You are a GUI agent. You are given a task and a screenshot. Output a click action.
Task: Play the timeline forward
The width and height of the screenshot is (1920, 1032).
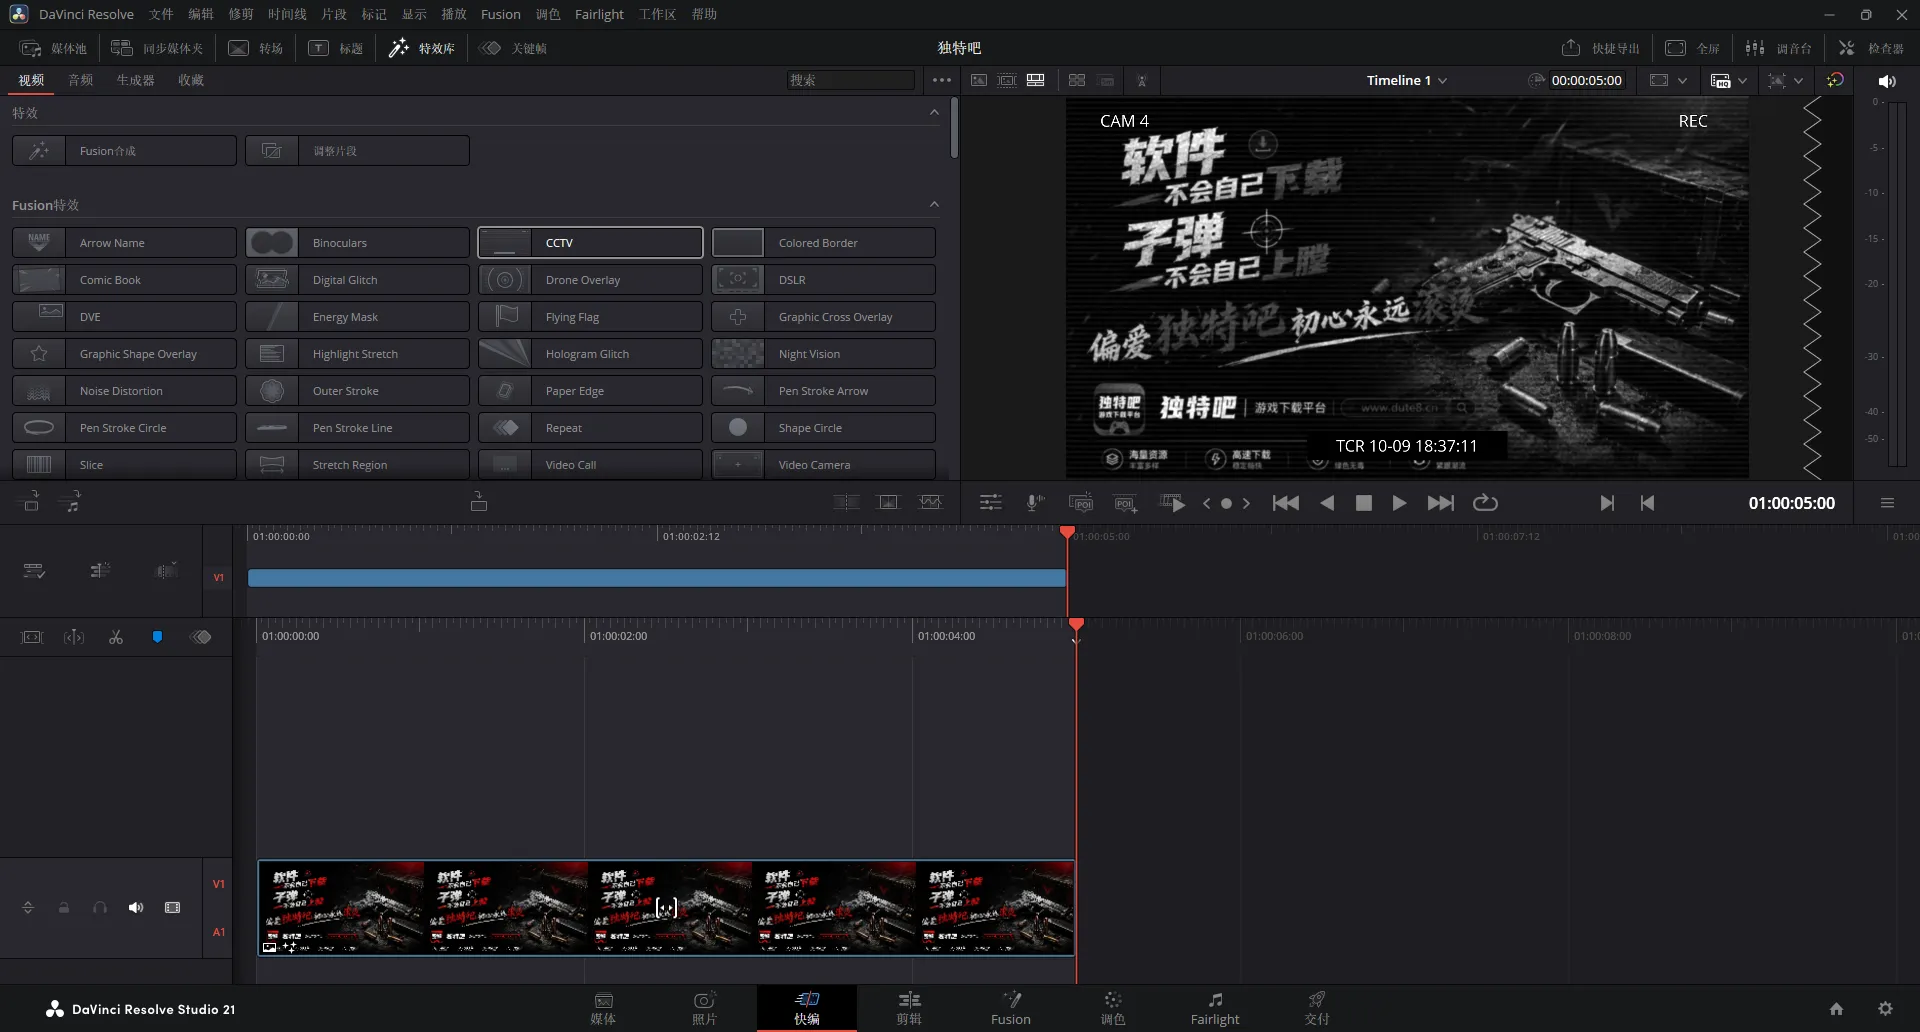click(x=1399, y=503)
